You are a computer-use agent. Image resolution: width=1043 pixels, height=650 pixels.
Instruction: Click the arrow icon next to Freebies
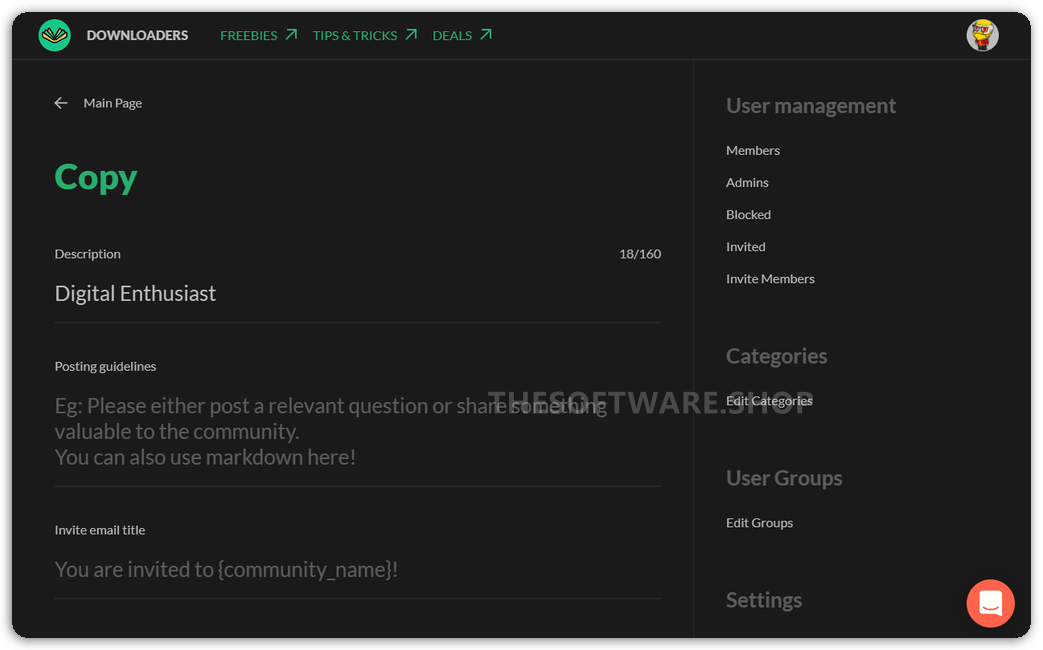[291, 35]
